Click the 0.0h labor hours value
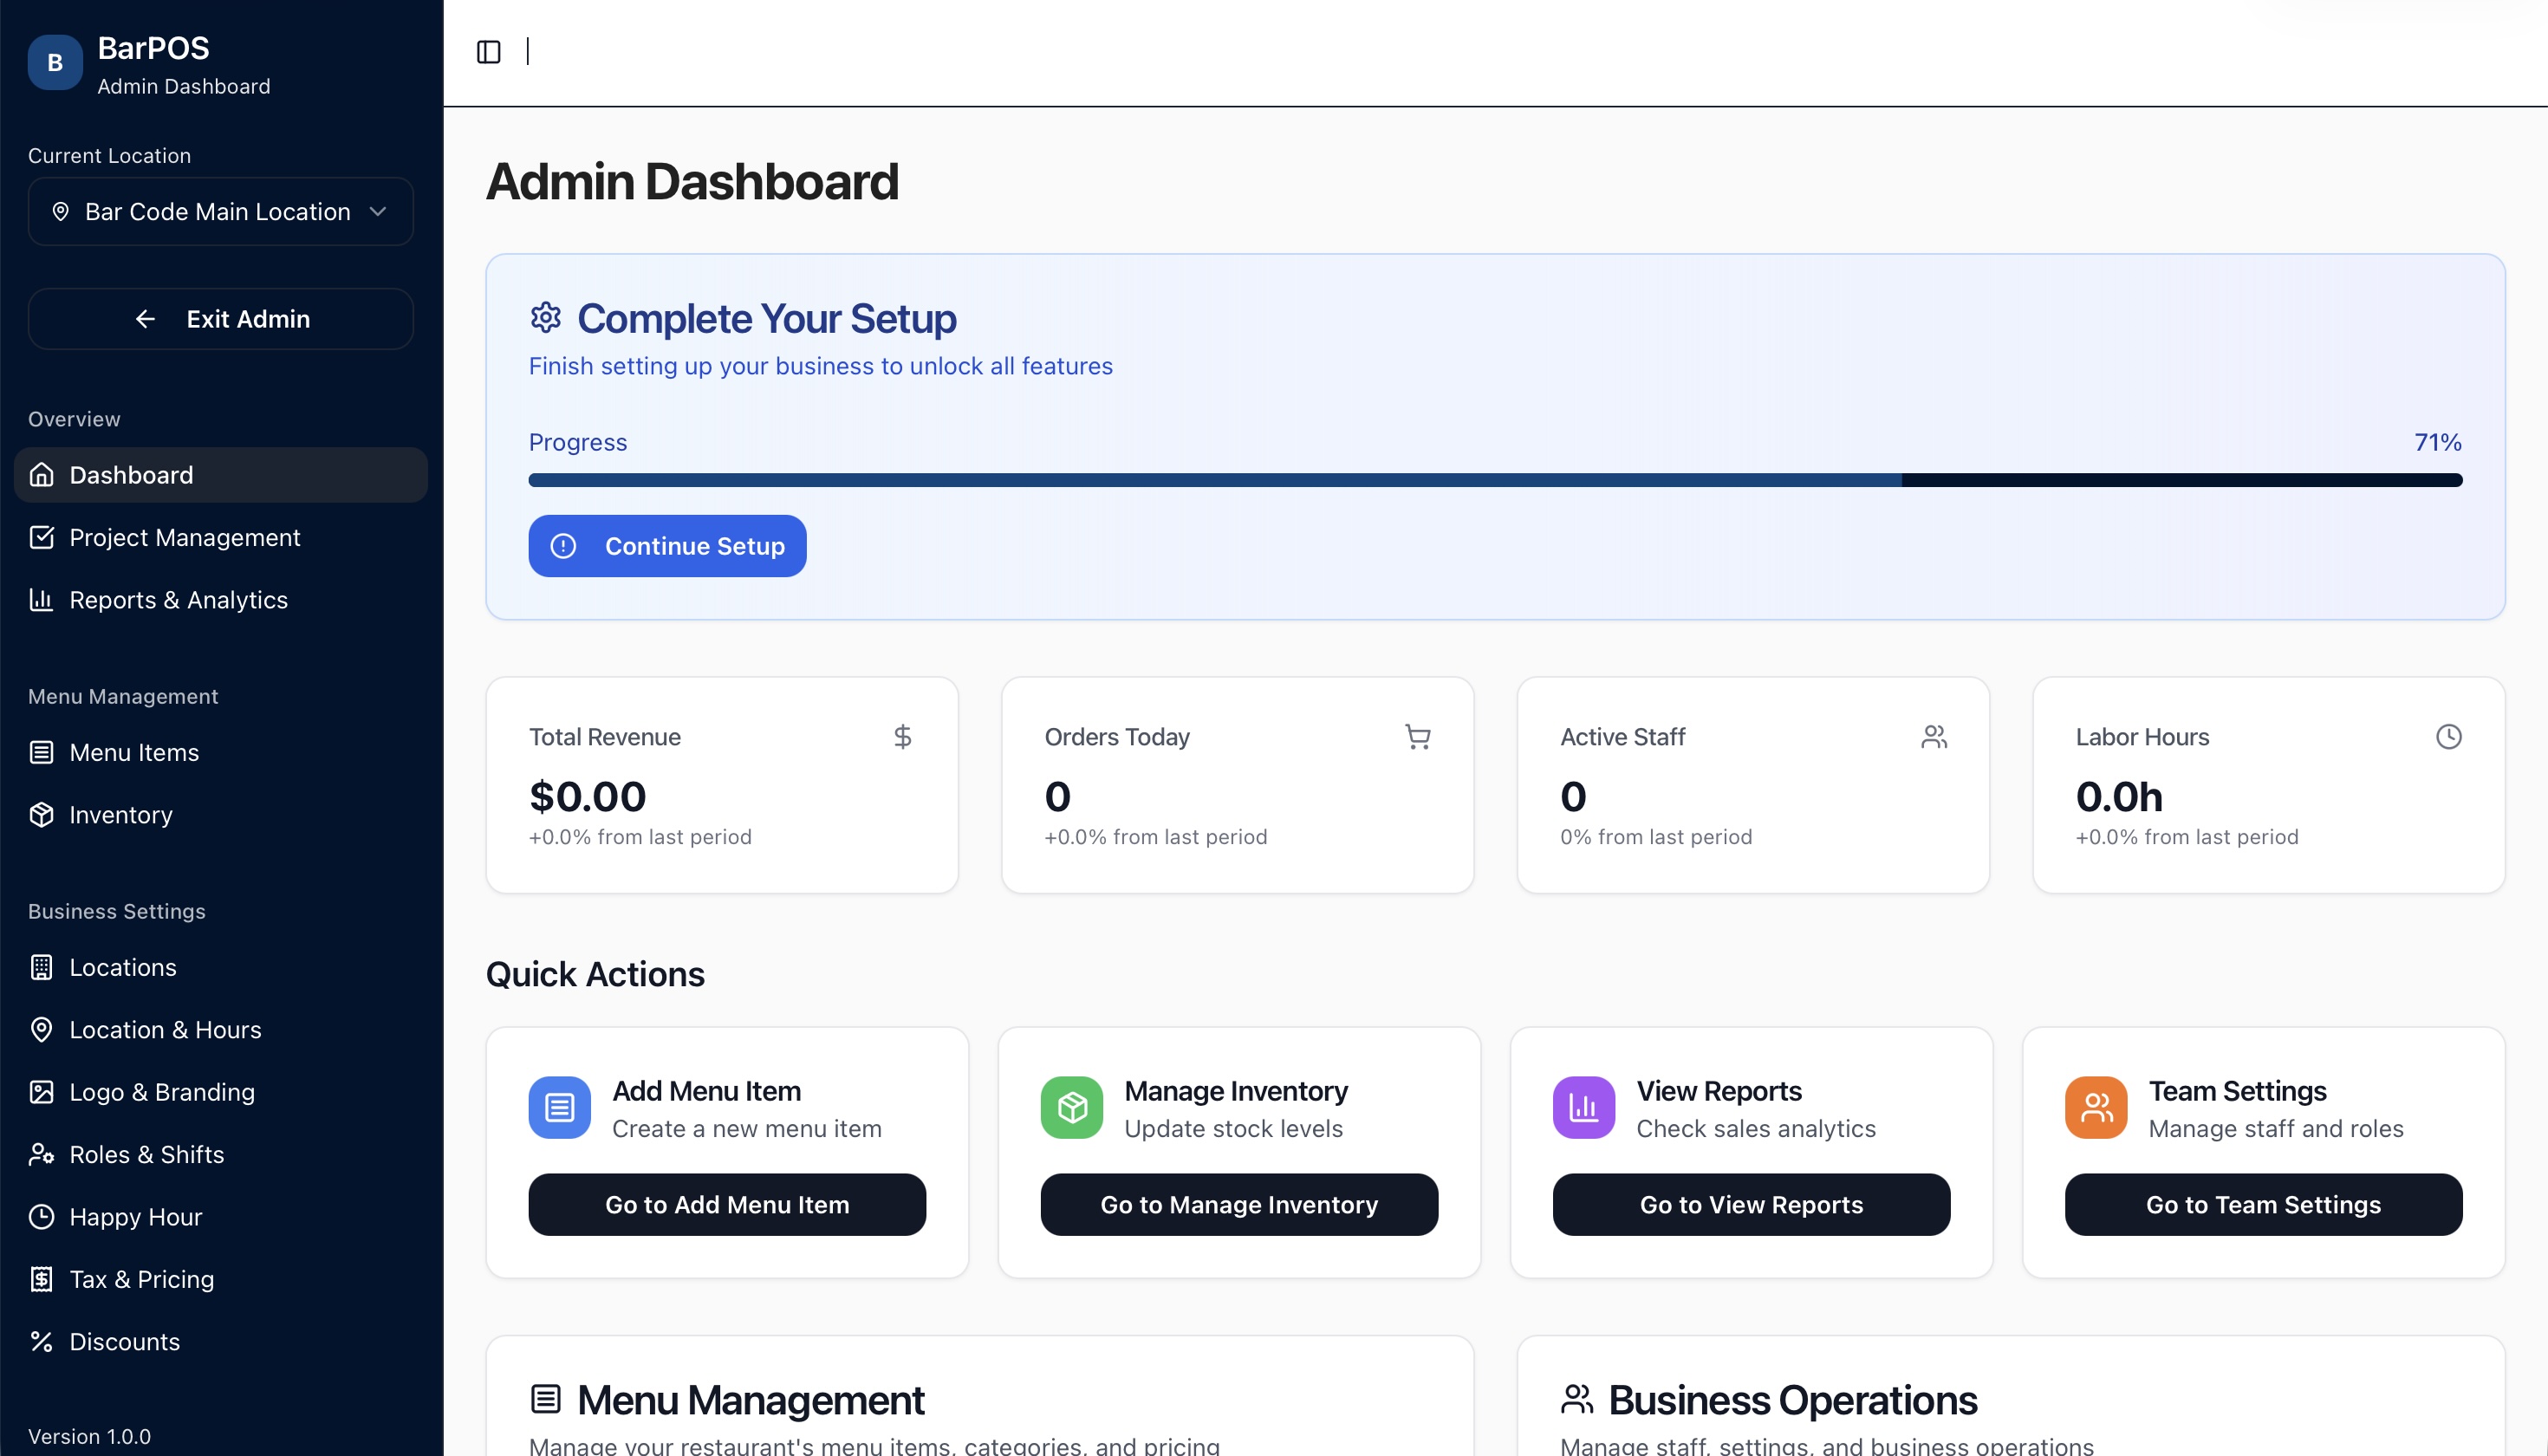 pos(2119,797)
